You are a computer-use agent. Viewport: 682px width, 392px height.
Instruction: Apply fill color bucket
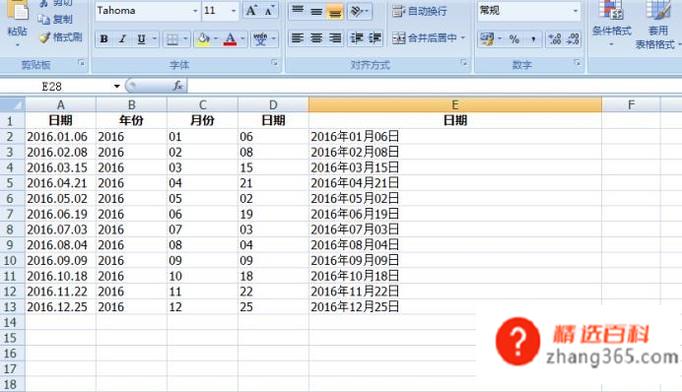click(x=204, y=39)
